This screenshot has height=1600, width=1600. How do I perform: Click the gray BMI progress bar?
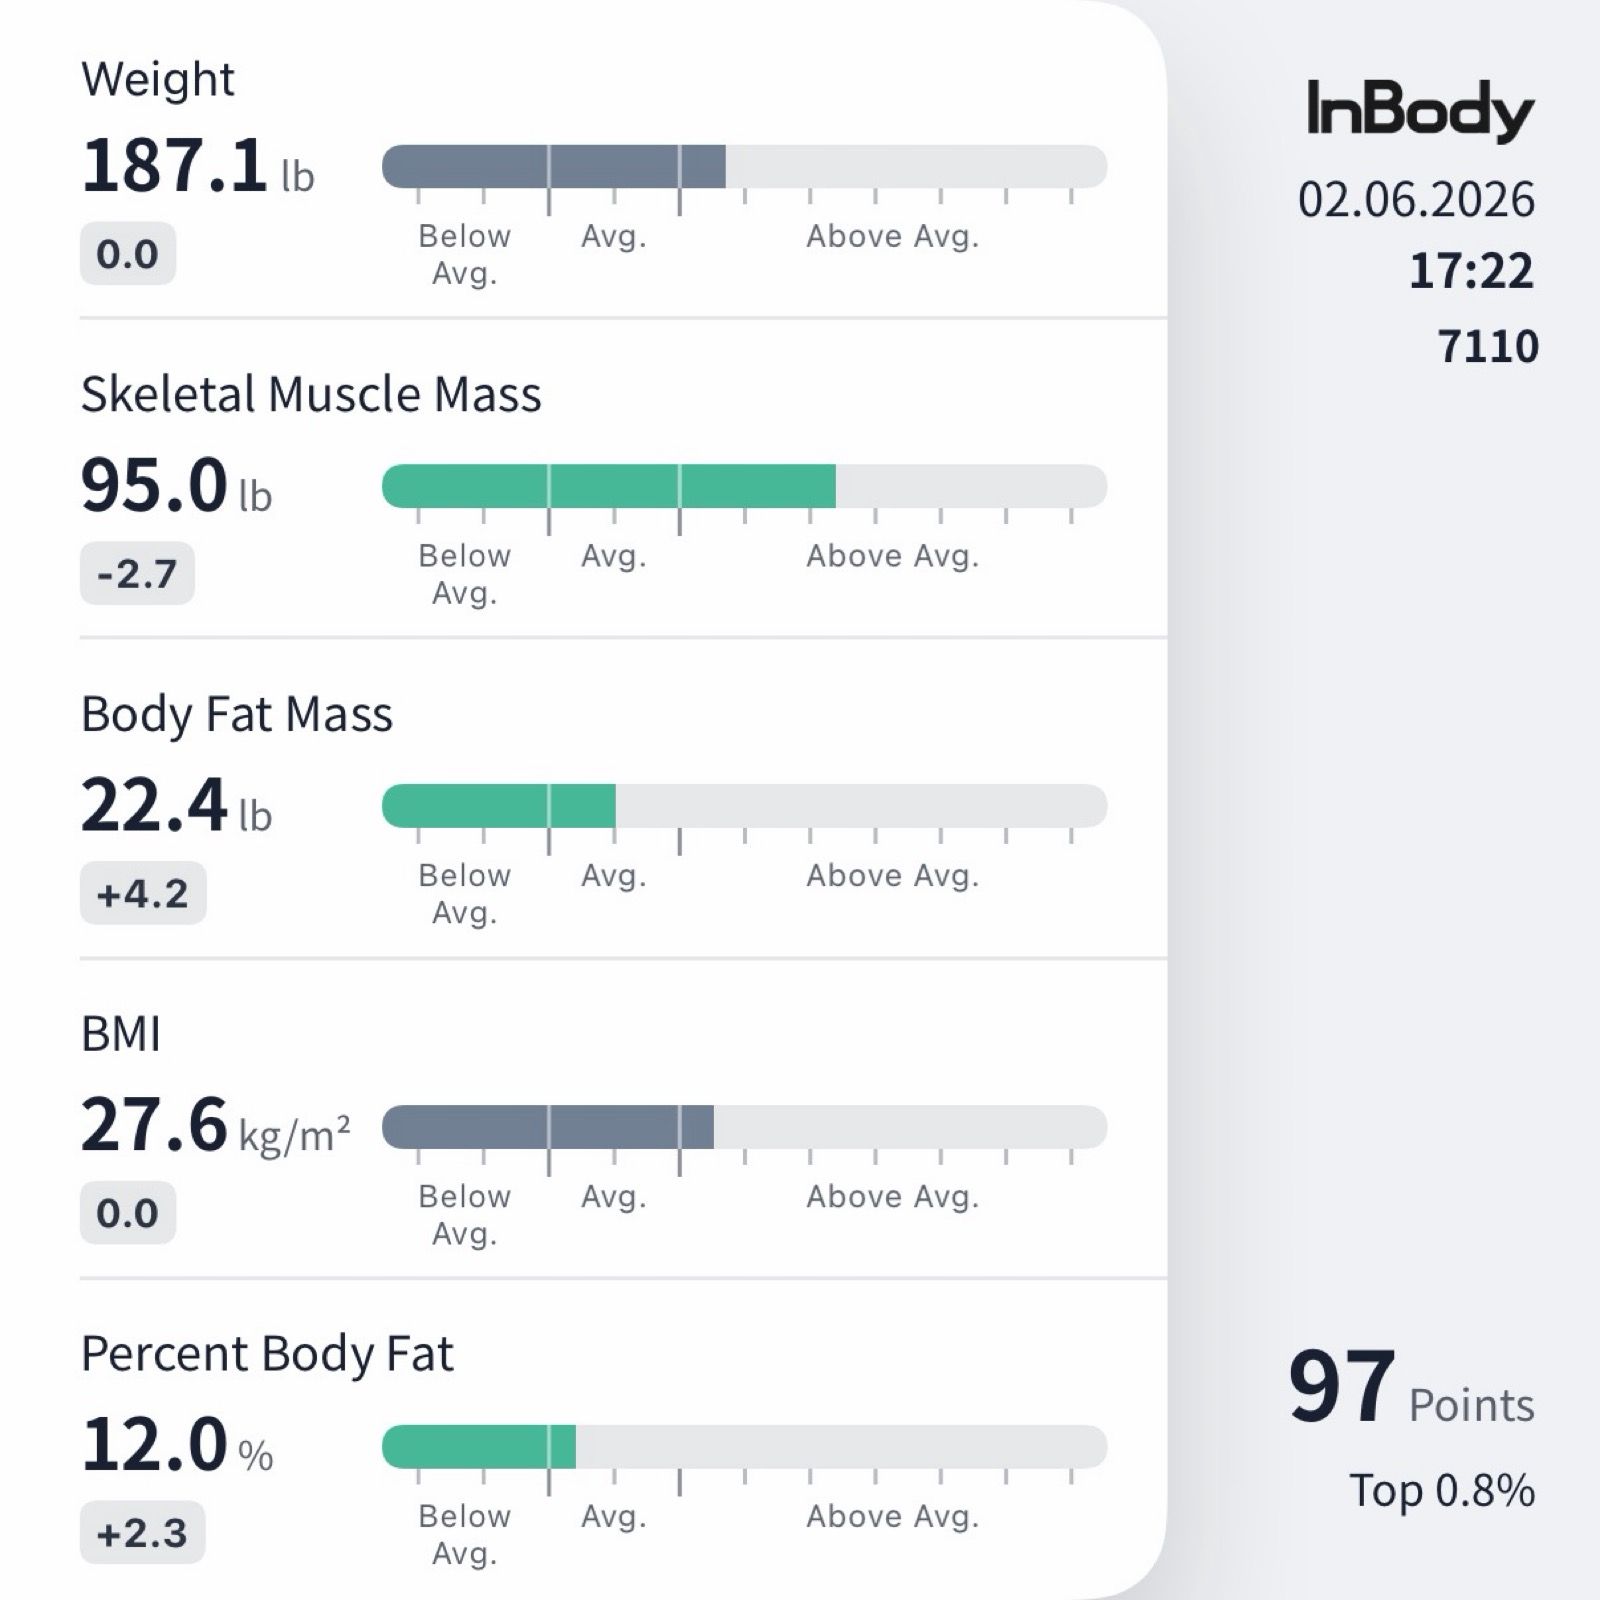548,1127
